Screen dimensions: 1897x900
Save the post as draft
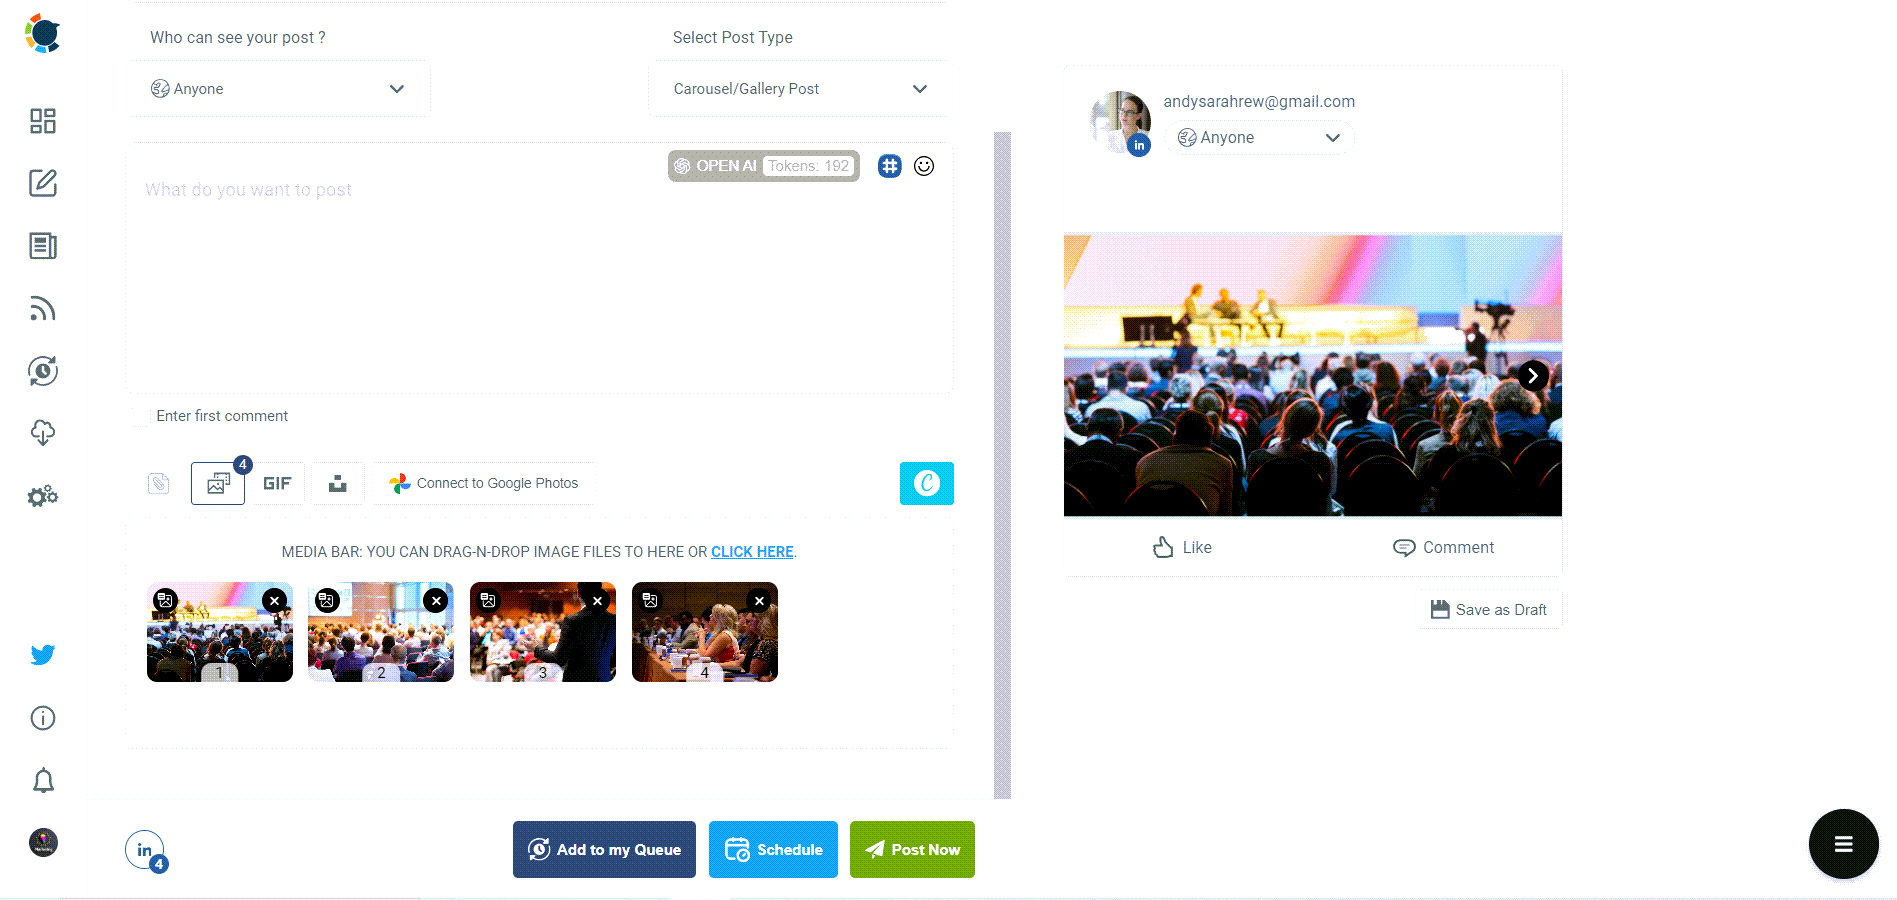[1488, 609]
